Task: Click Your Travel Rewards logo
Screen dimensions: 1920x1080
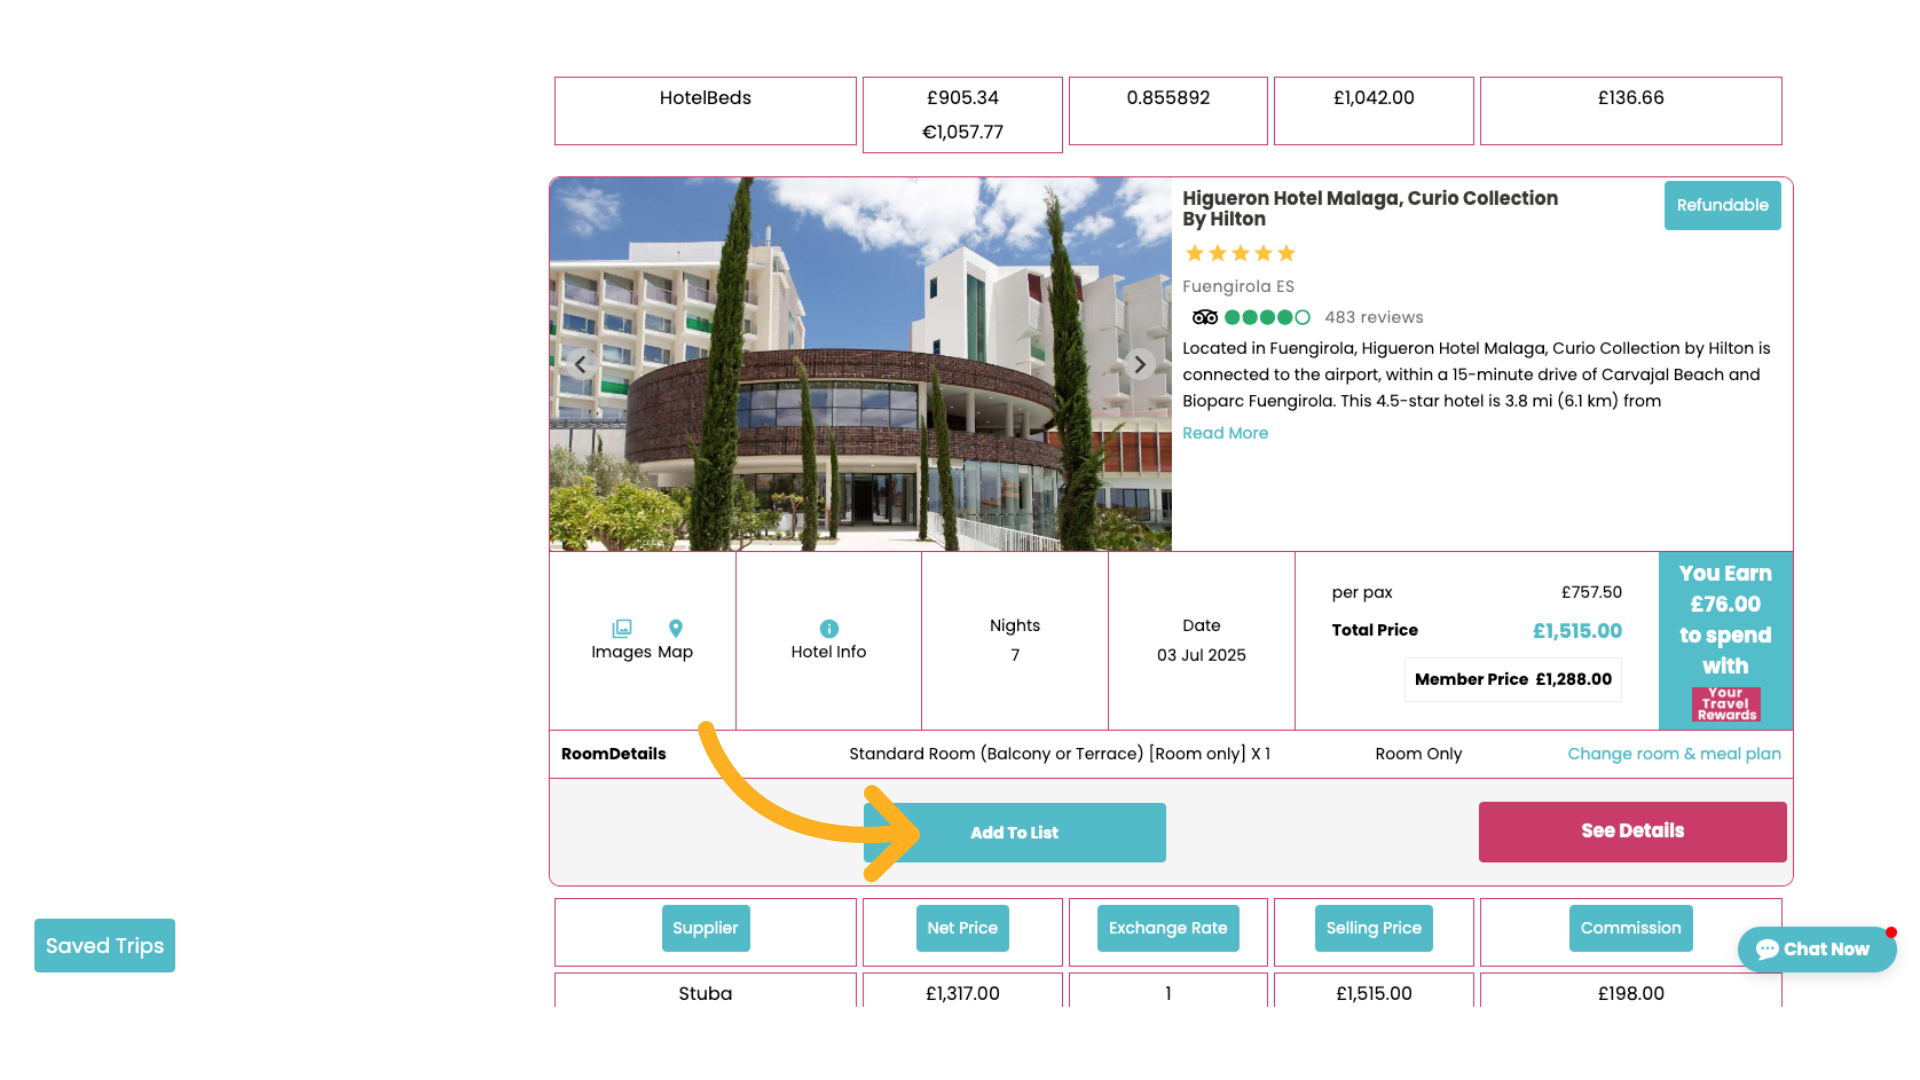Action: click(1726, 704)
